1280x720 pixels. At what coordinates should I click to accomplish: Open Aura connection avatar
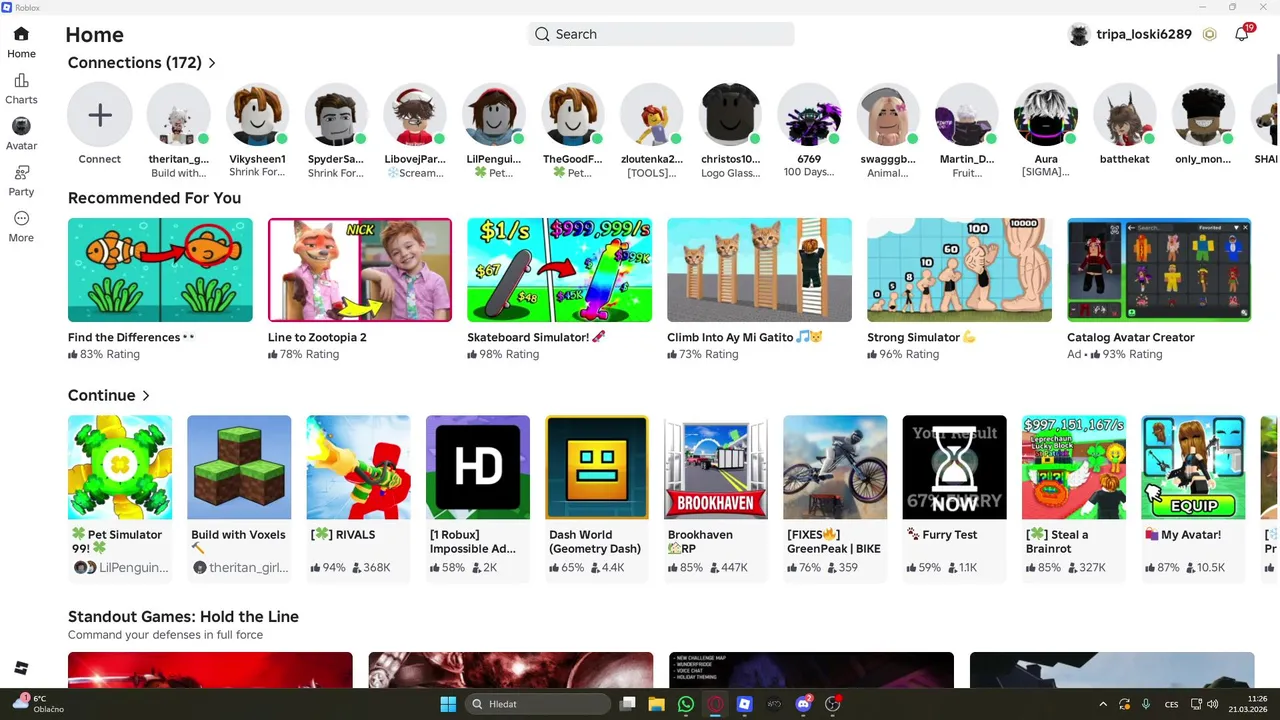[x=1046, y=114]
